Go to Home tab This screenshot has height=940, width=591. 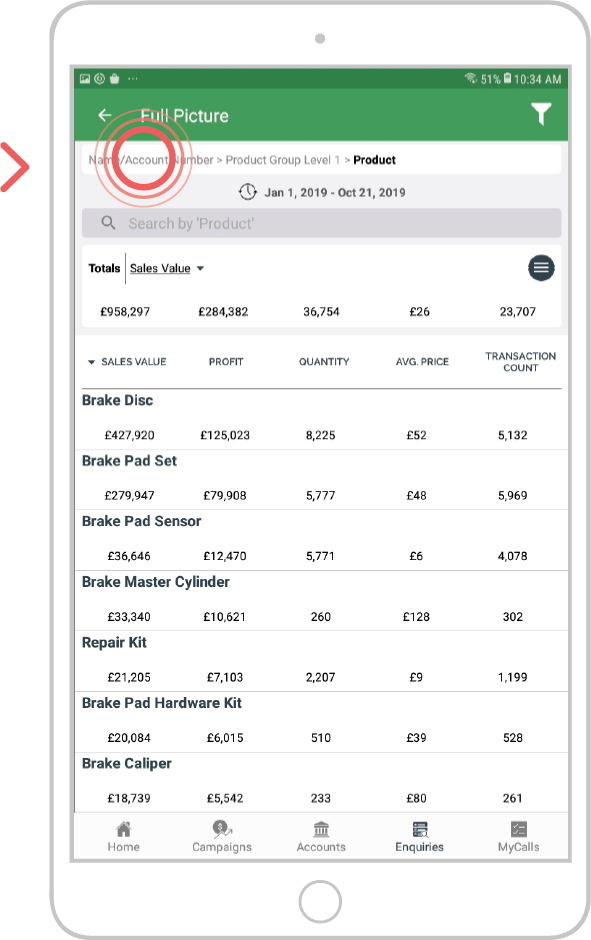pos(123,836)
